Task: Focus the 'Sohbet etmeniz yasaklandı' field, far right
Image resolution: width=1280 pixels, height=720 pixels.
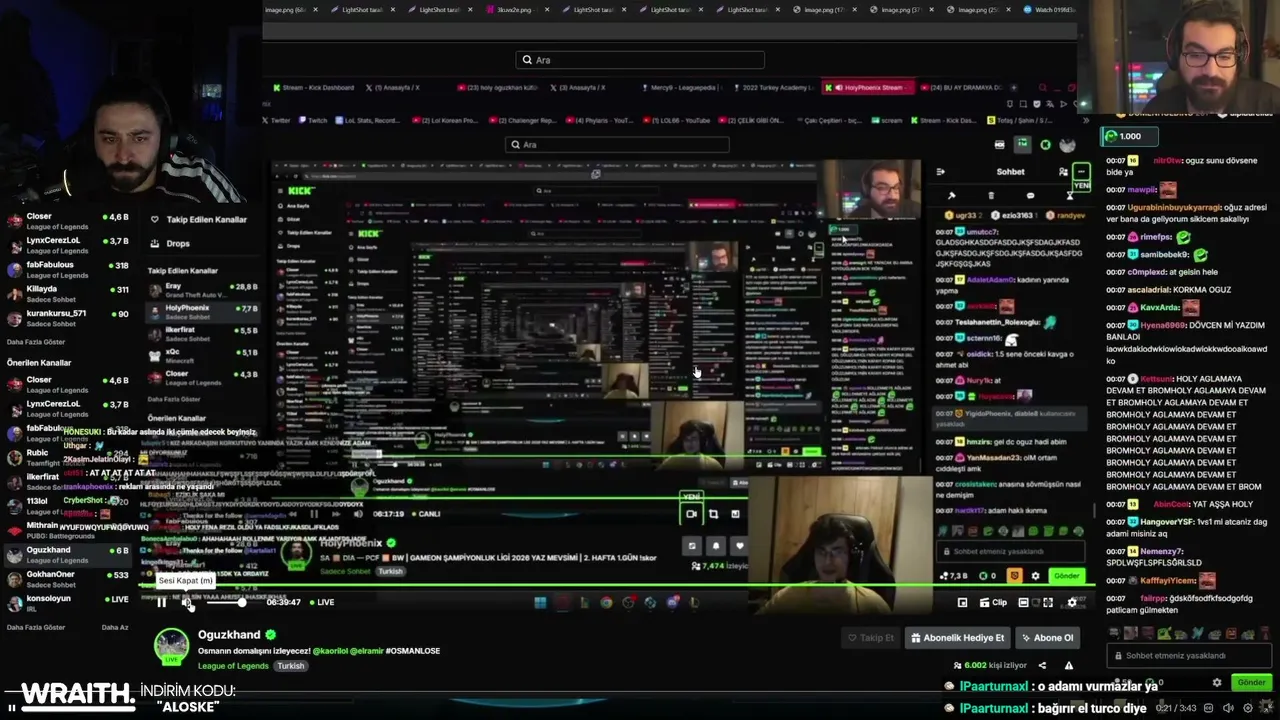Action: [1190, 656]
